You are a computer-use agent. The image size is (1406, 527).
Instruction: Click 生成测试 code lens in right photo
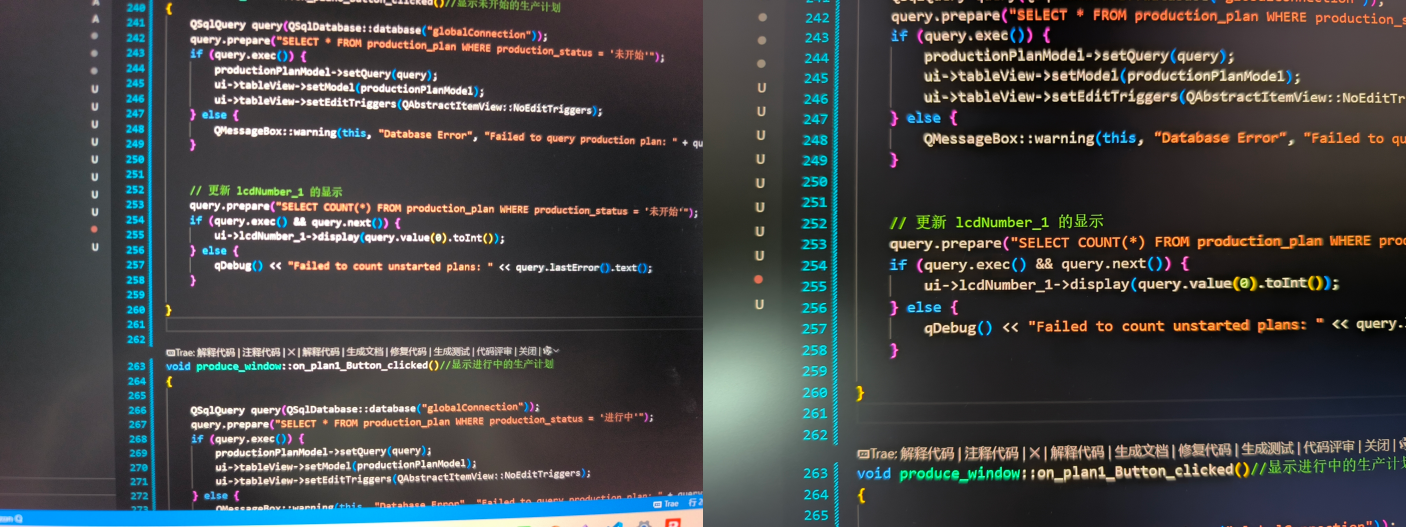[x=1267, y=449]
